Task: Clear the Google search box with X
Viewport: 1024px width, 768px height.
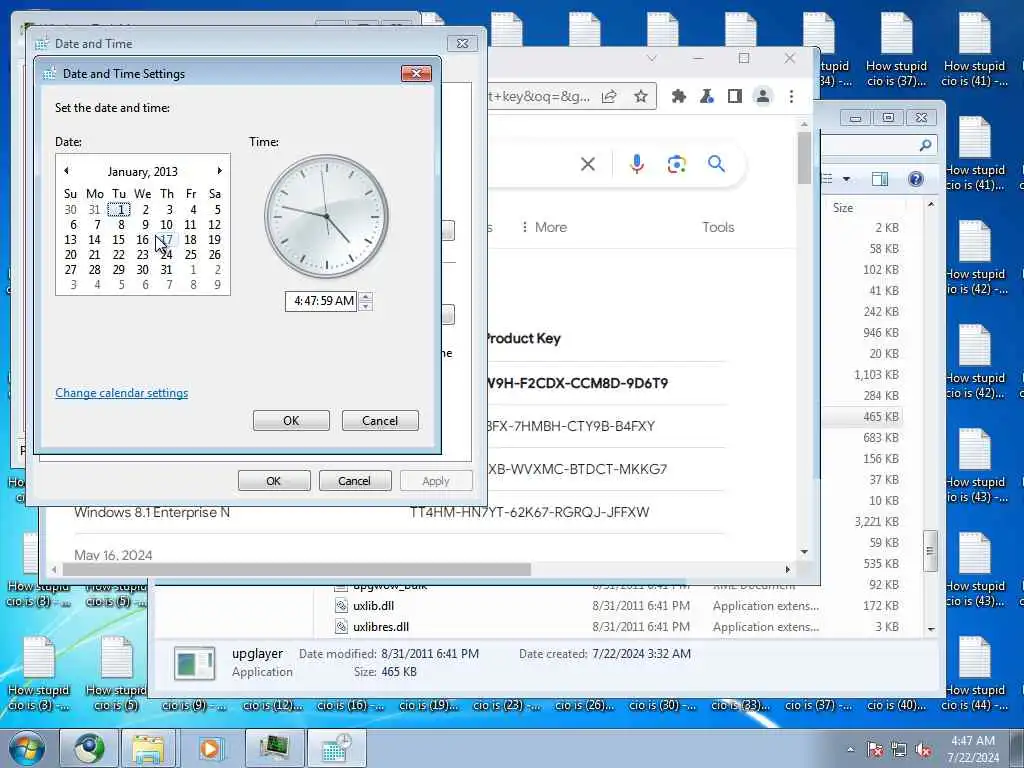Action: [x=588, y=164]
